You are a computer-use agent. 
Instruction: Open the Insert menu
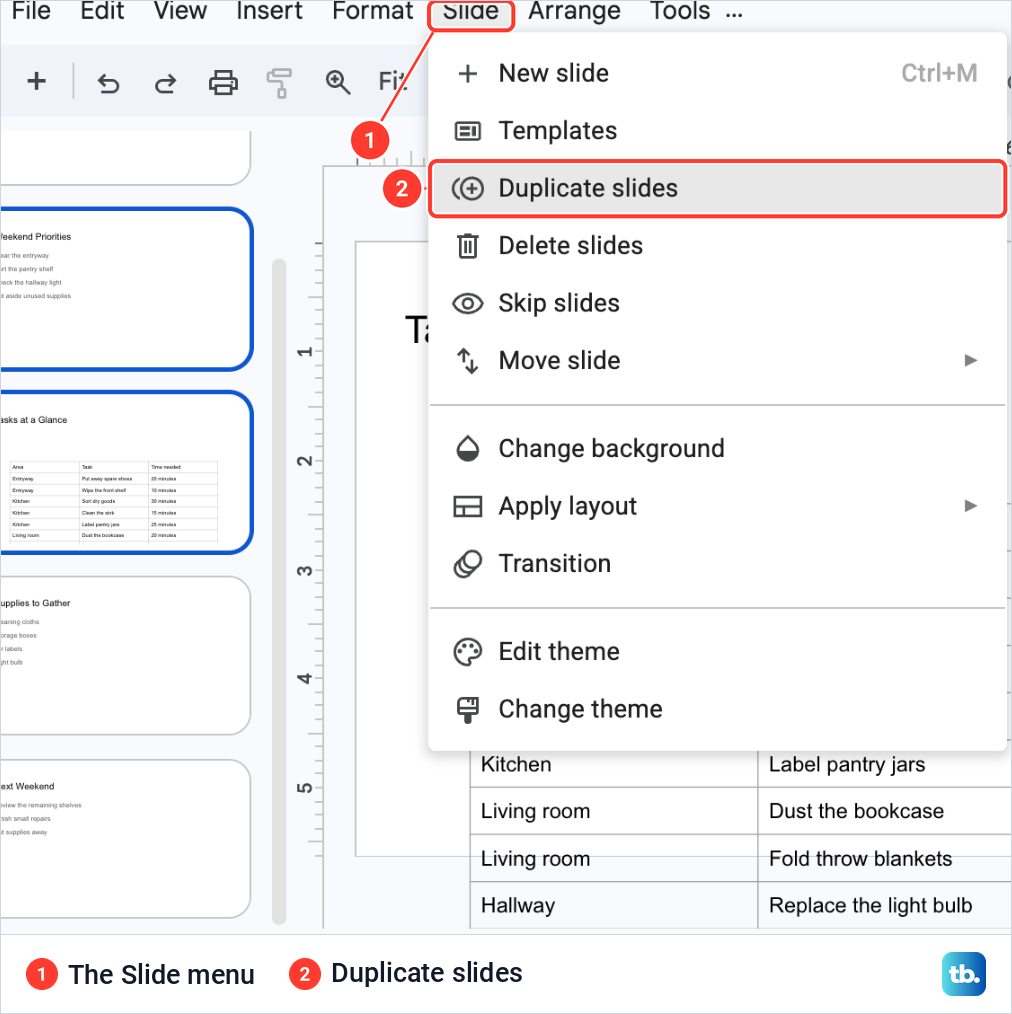(x=269, y=11)
